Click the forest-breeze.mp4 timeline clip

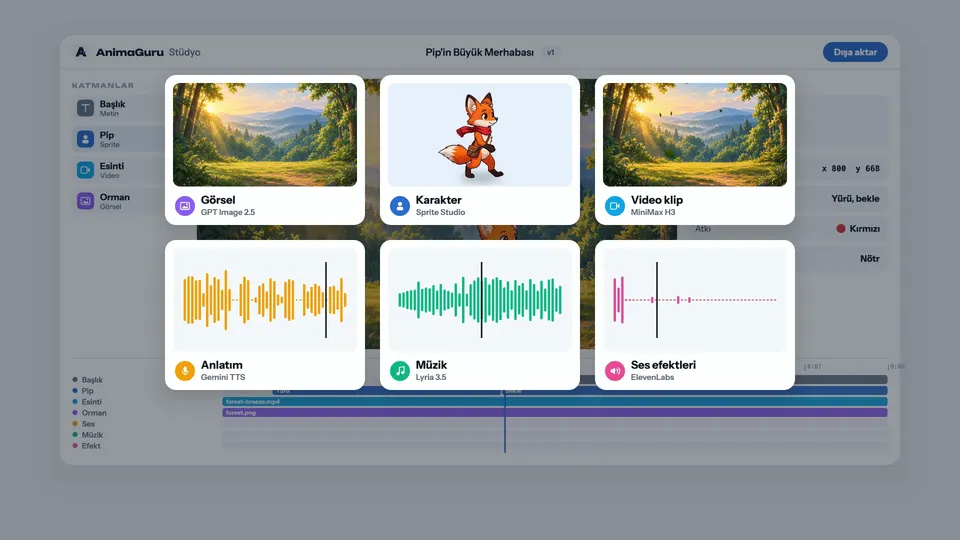(555, 402)
